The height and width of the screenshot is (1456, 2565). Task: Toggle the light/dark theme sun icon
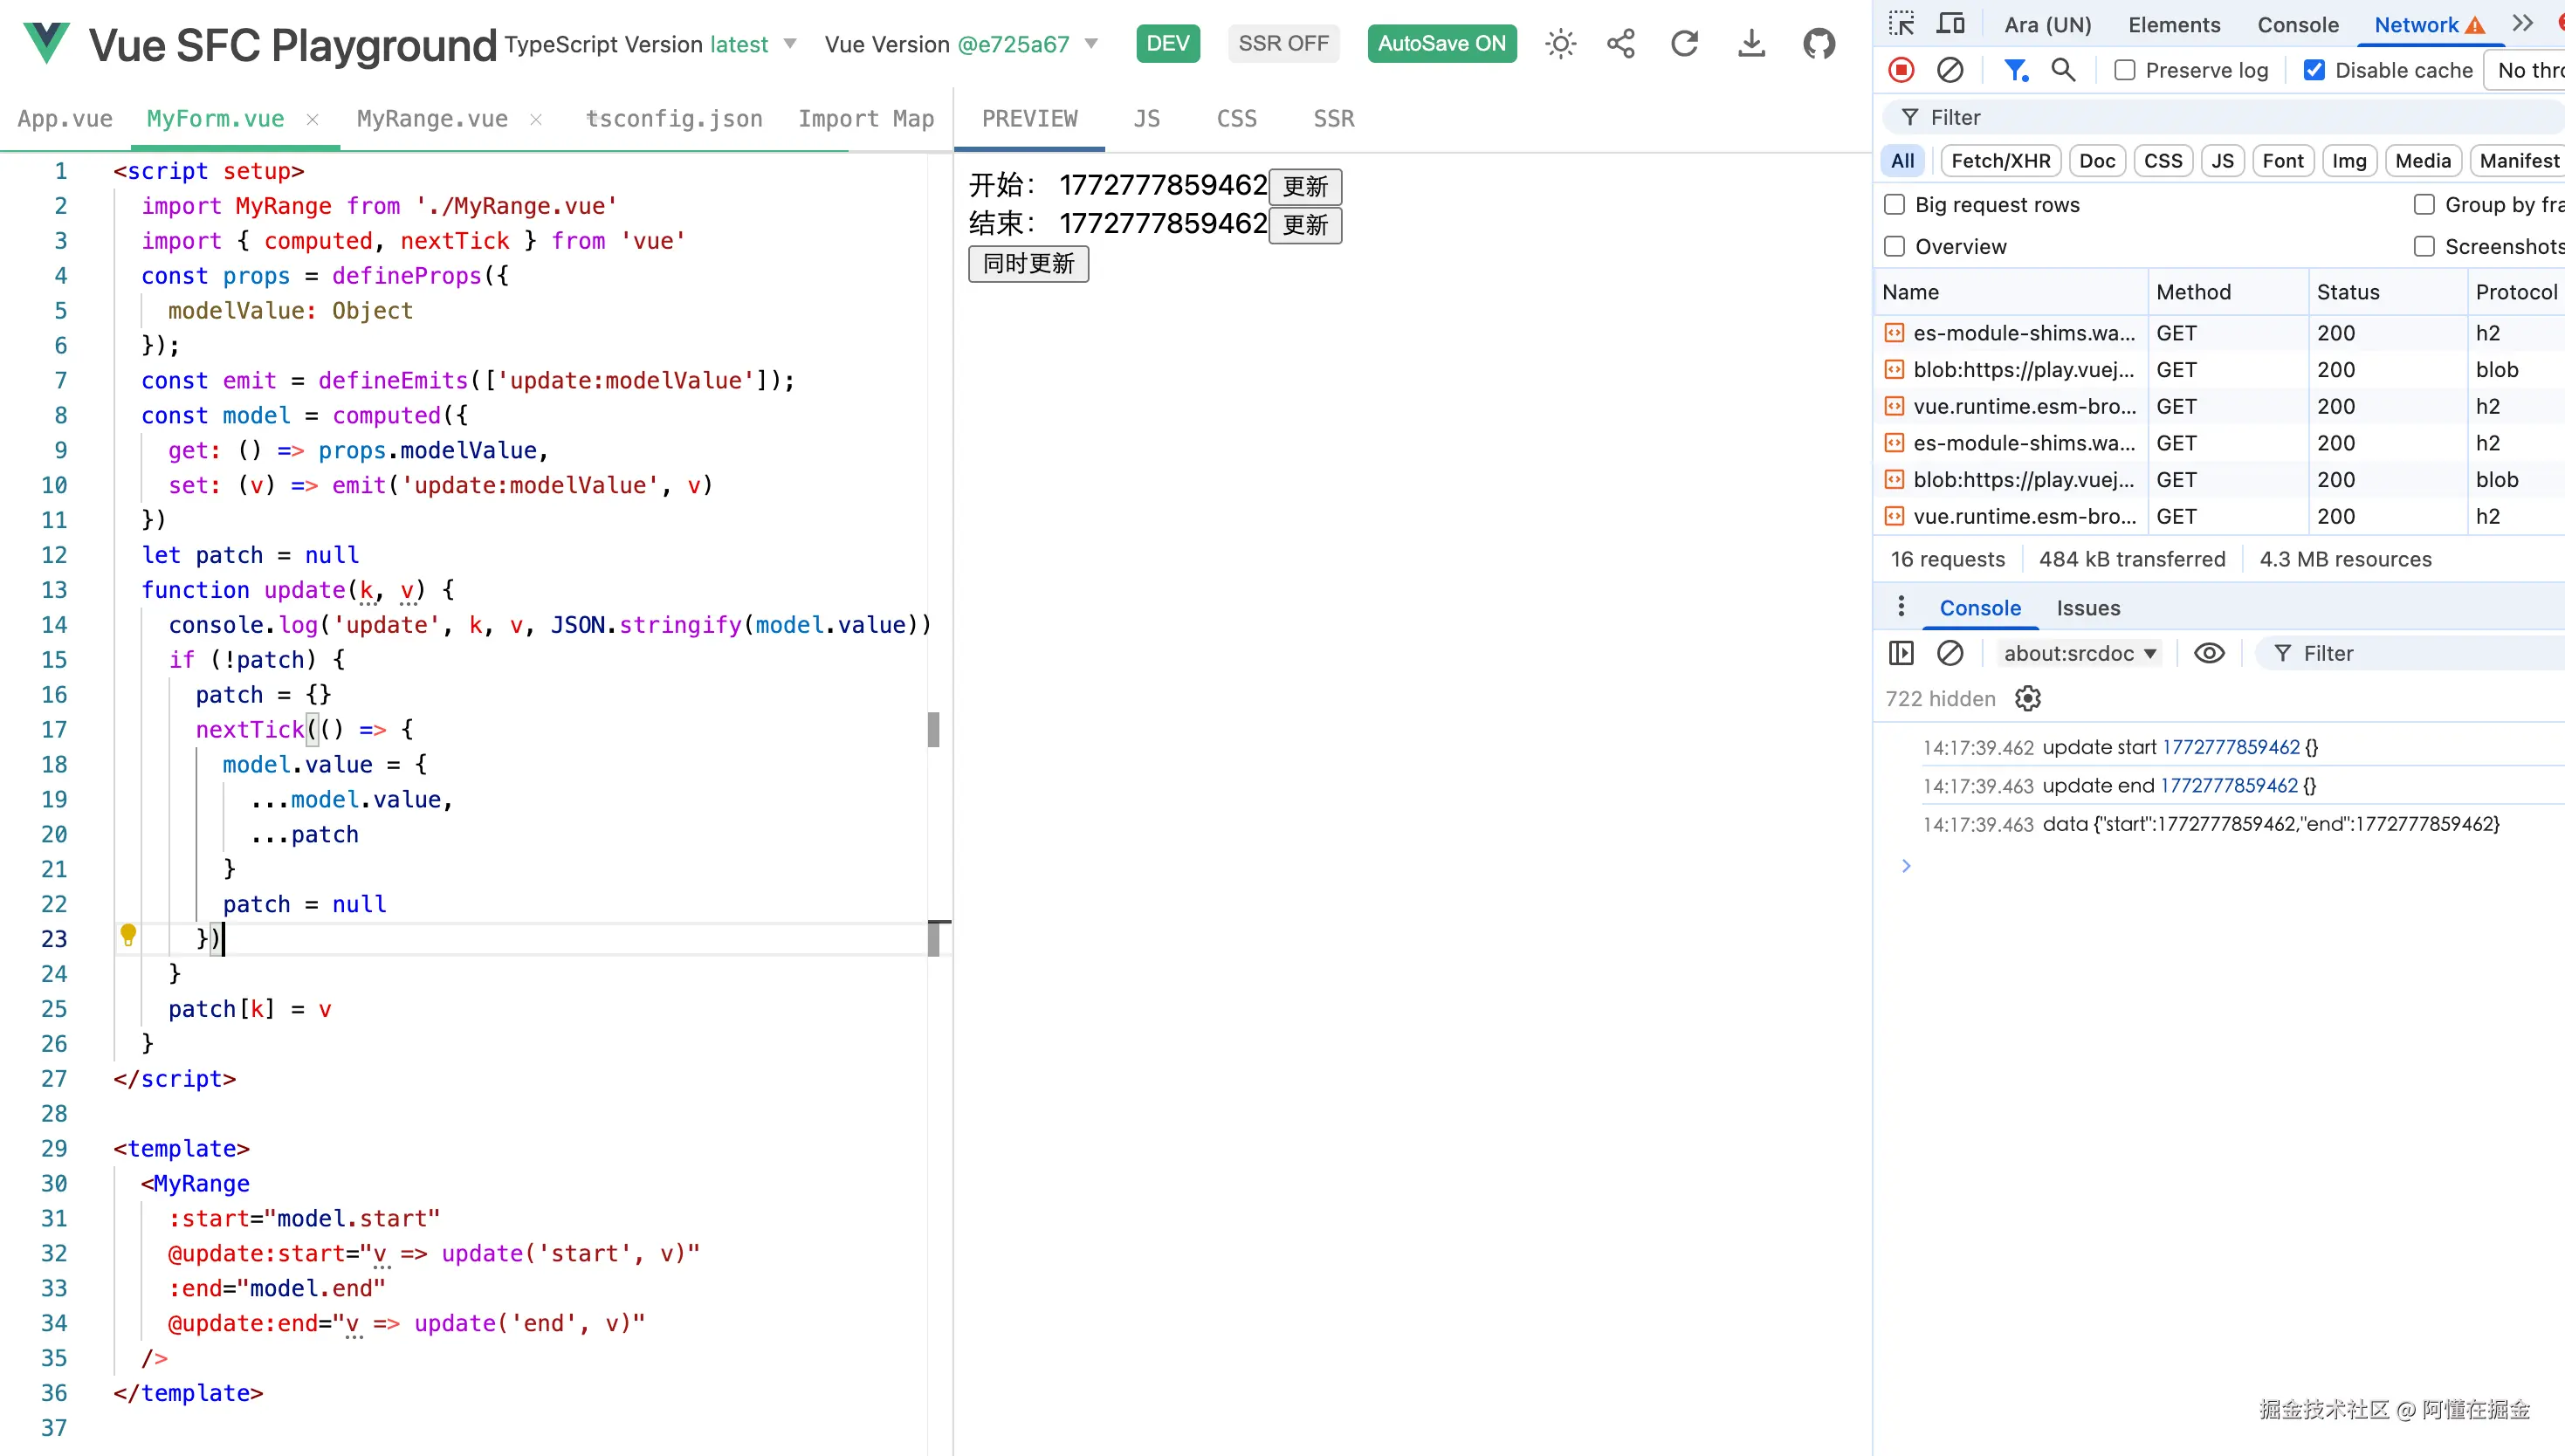pyautogui.click(x=1560, y=44)
